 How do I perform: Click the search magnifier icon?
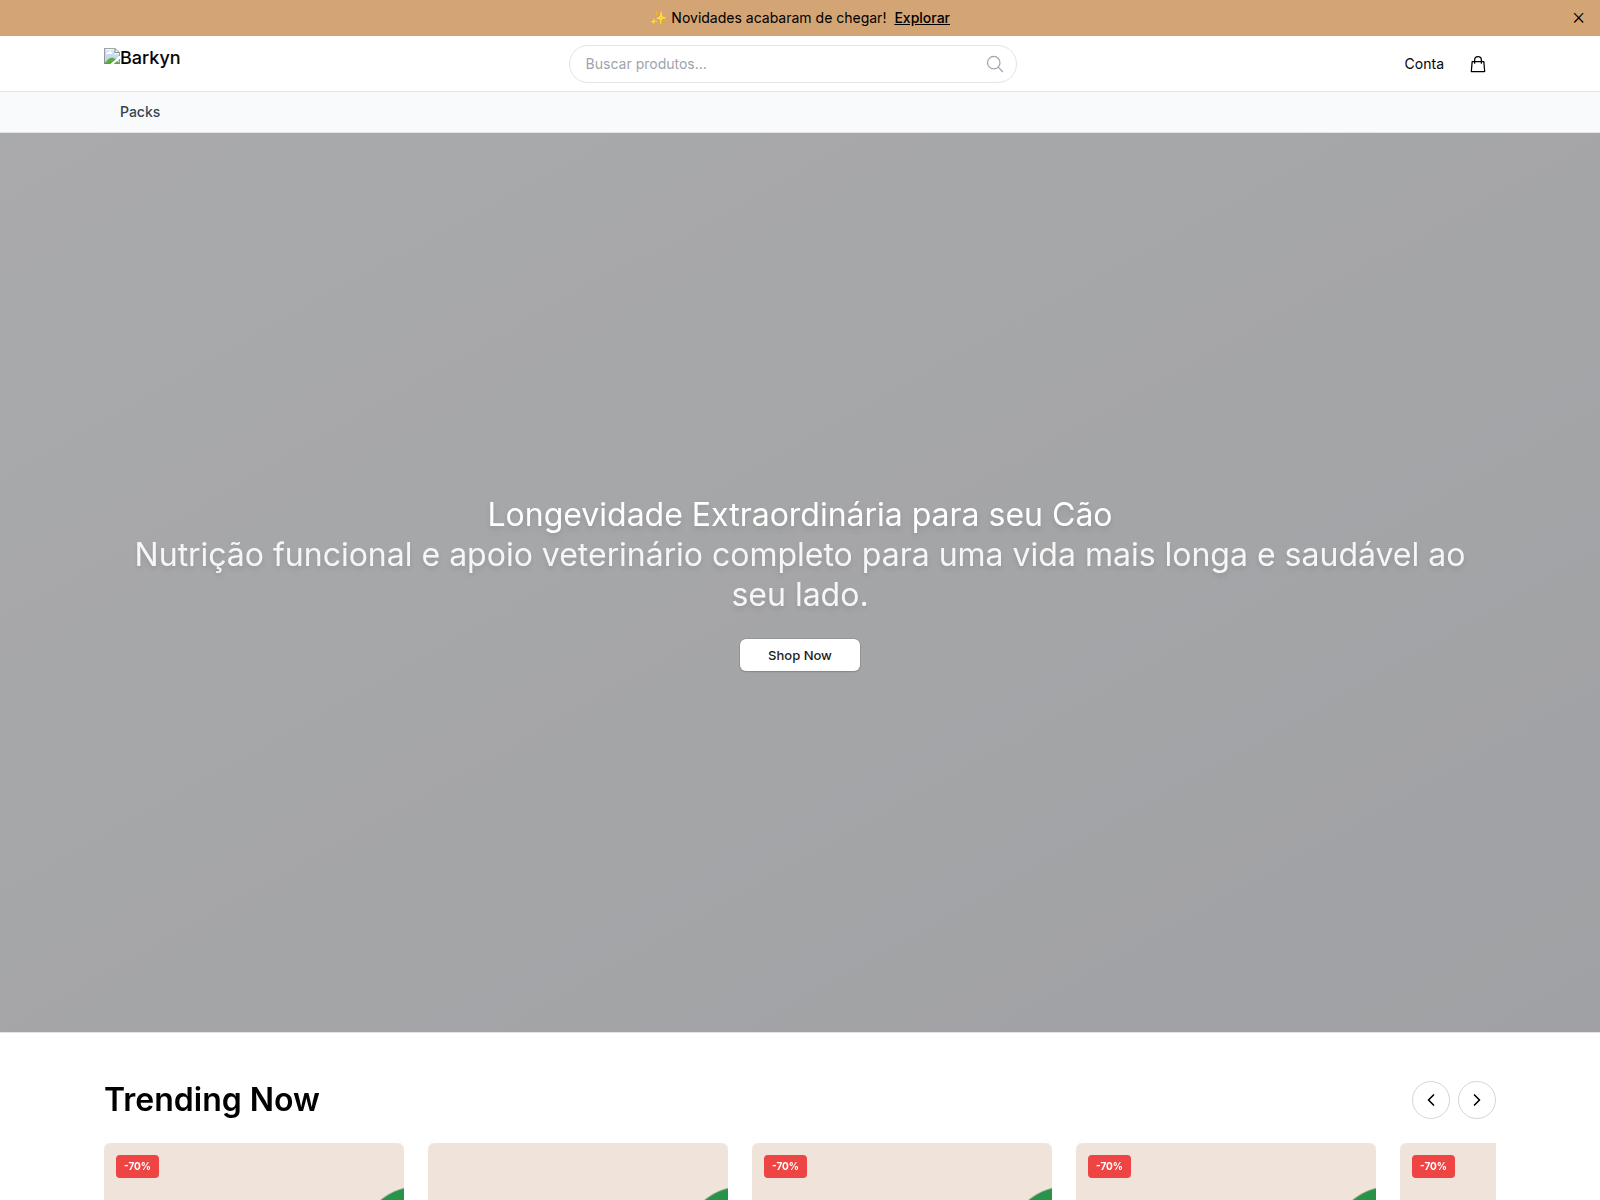point(995,64)
